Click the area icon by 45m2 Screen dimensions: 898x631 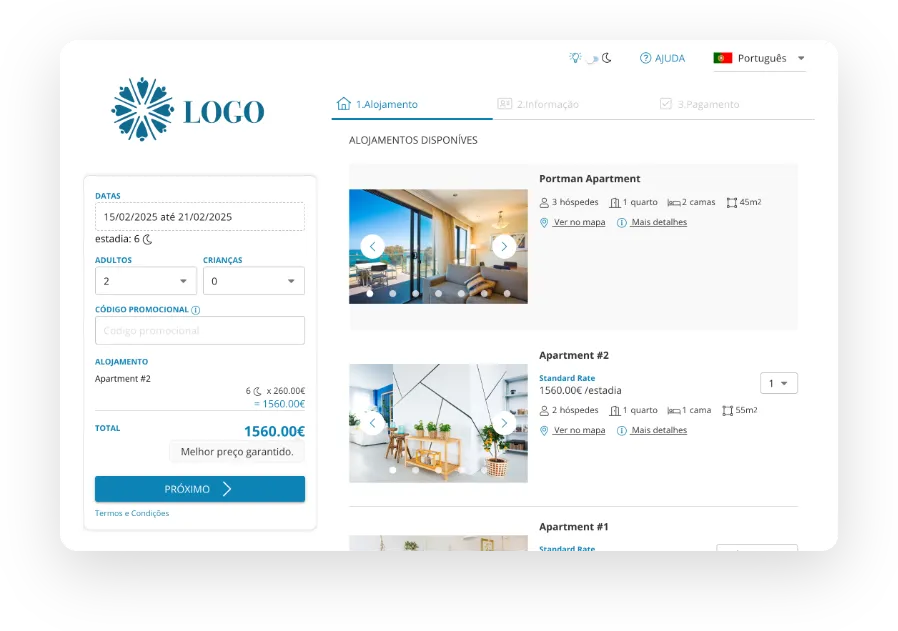pos(732,203)
